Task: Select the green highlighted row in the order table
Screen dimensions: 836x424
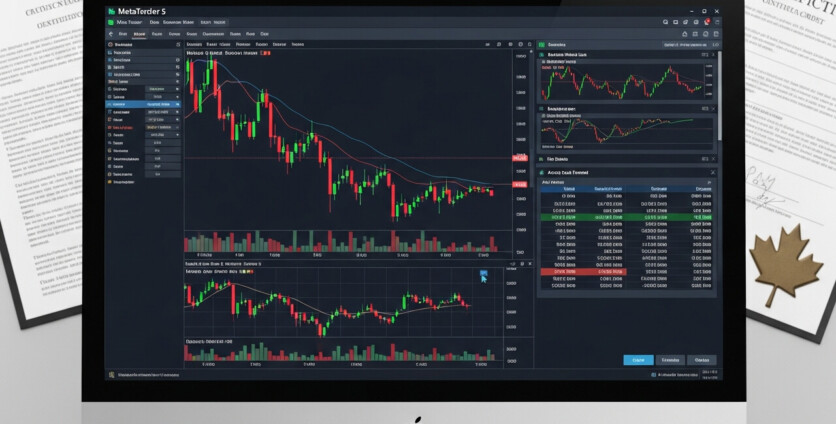Action: tap(626, 218)
